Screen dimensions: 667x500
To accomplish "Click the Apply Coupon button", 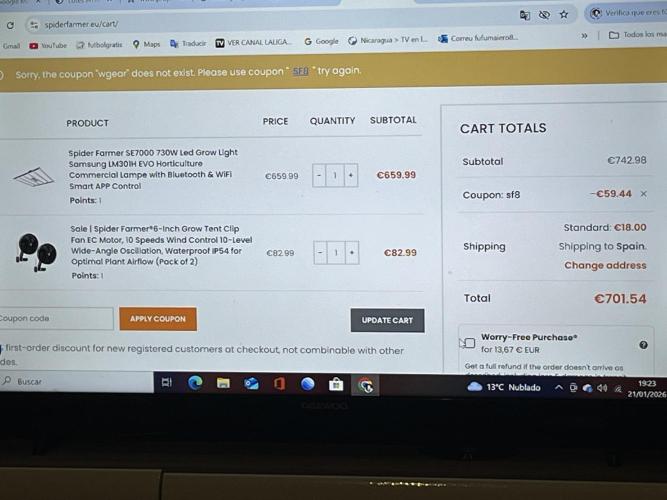I will pyautogui.click(x=158, y=319).
